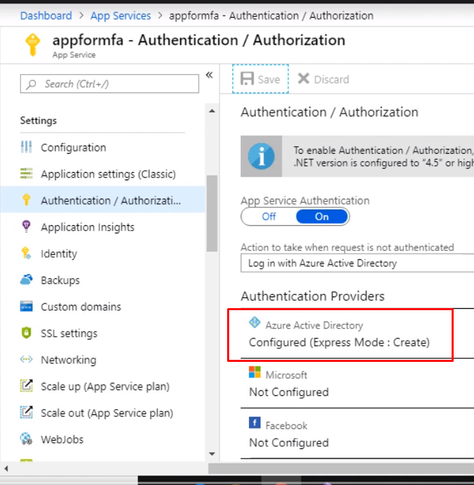Image resolution: width=474 pixels, height=485 pixels.
Task: Click the Save floppy disk icon
Action: click(247, 79)
